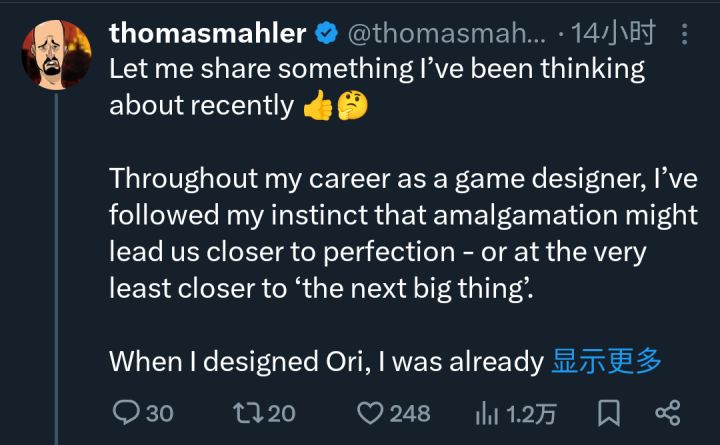Click the thumbs up emoji in tweet
Screen dimensions: 720x445
316,106
